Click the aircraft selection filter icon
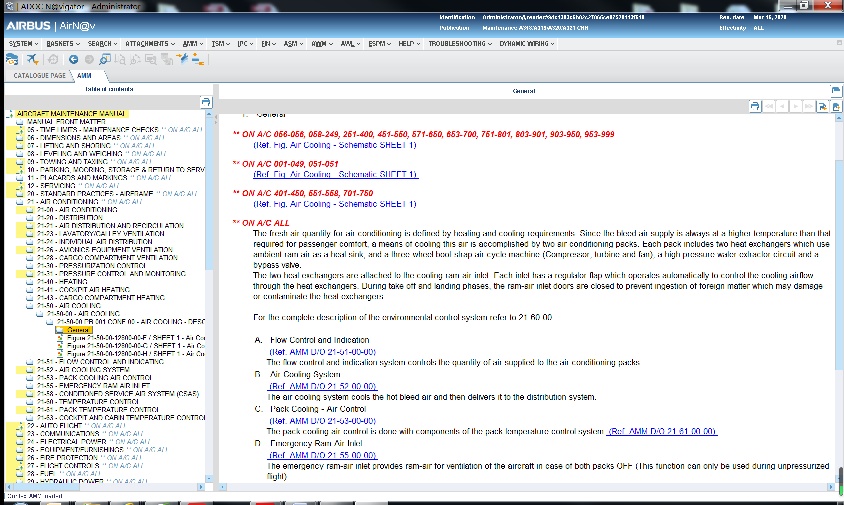This screenshot has width=844, height=505. point(32,59)
